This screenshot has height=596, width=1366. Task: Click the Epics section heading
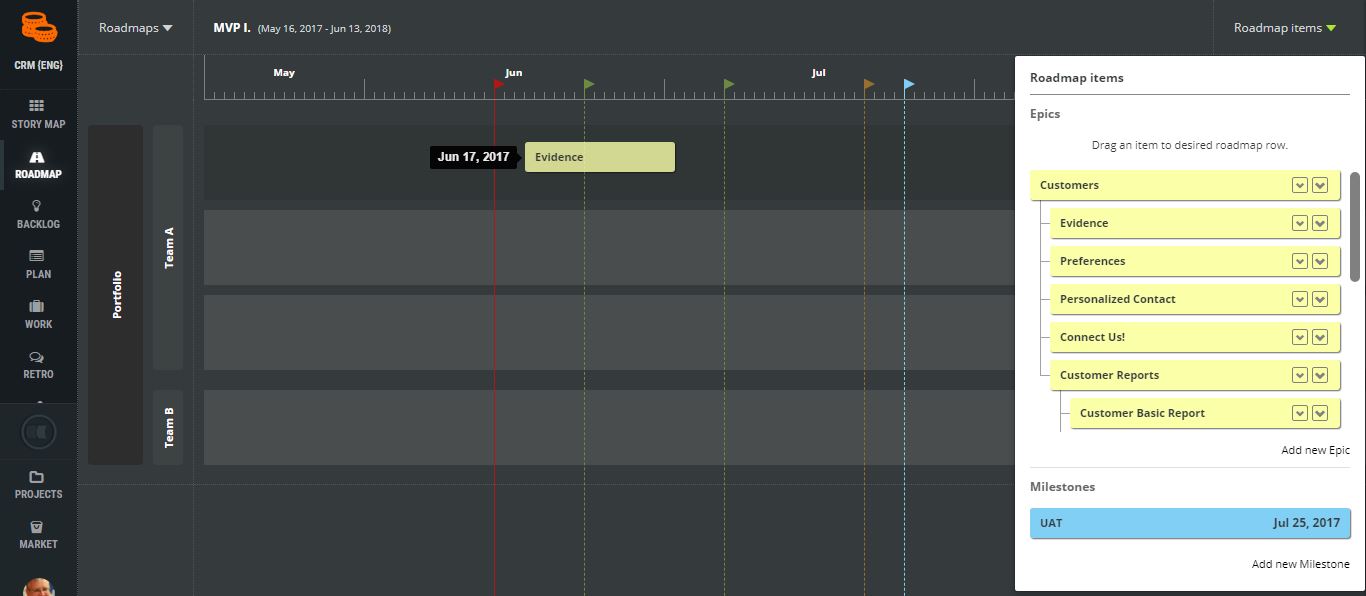click(1045, 114)
